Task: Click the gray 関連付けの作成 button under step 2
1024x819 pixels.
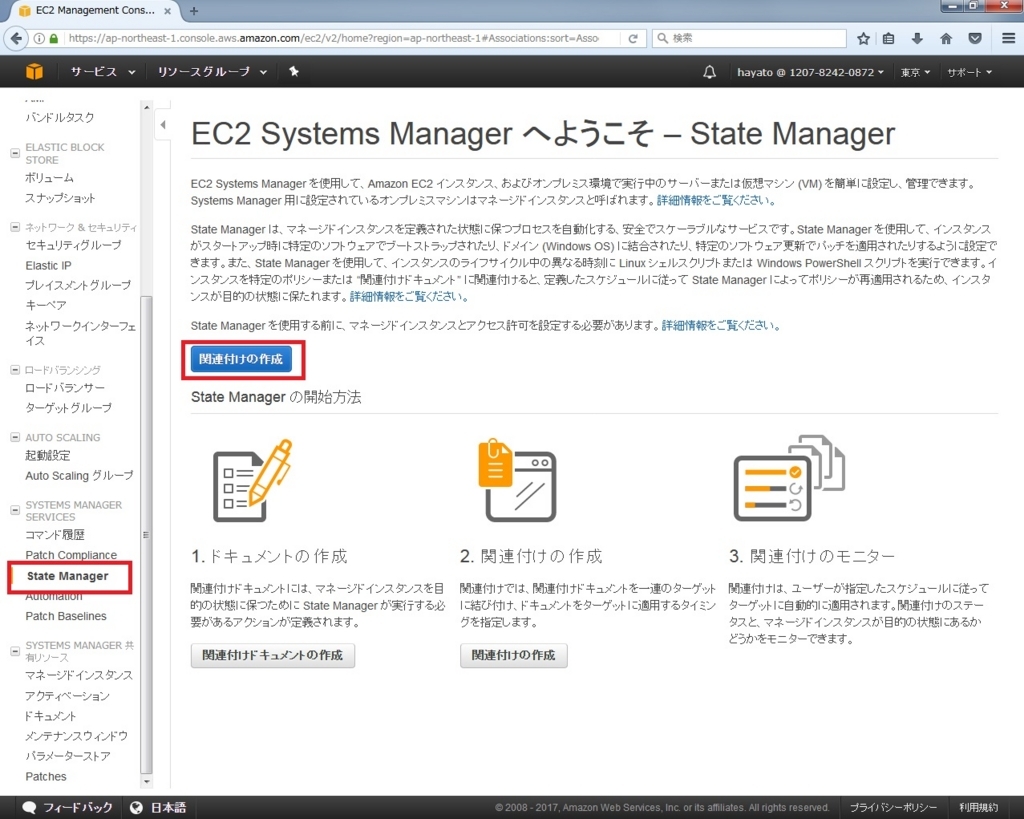Action: coord(513,655)
